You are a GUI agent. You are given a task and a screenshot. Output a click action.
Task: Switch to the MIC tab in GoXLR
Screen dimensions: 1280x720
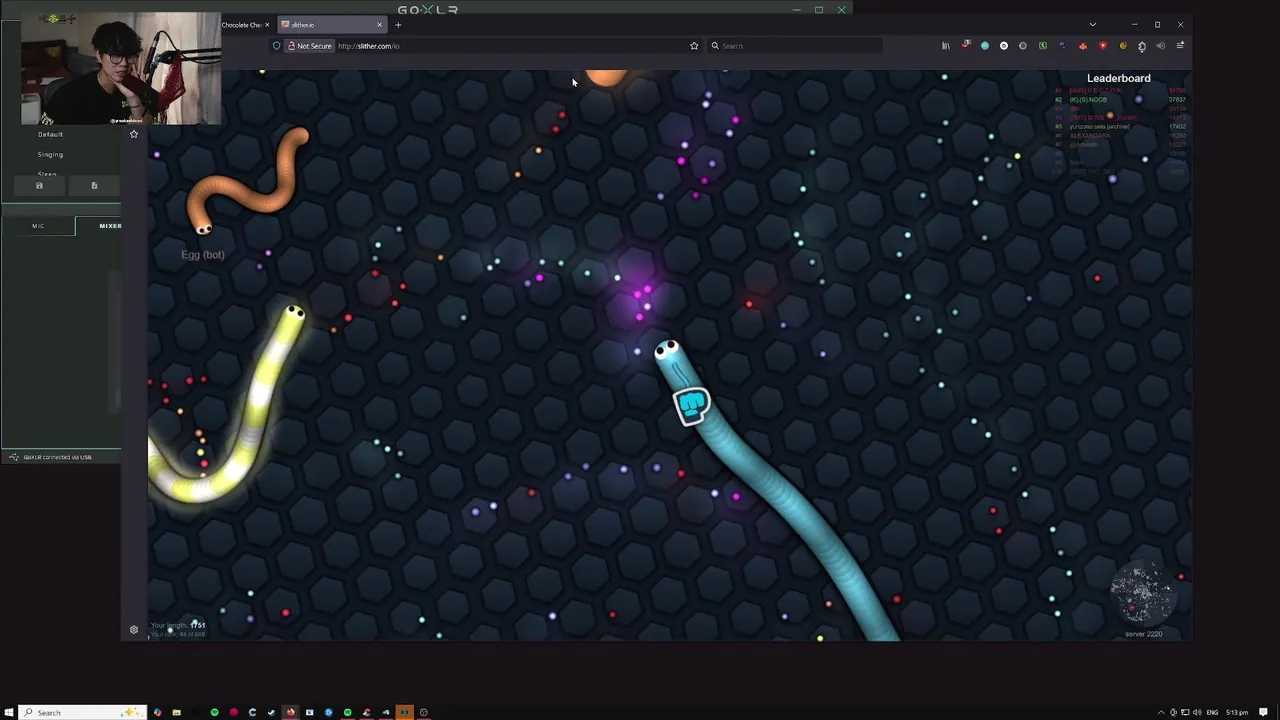click(38, 226)
